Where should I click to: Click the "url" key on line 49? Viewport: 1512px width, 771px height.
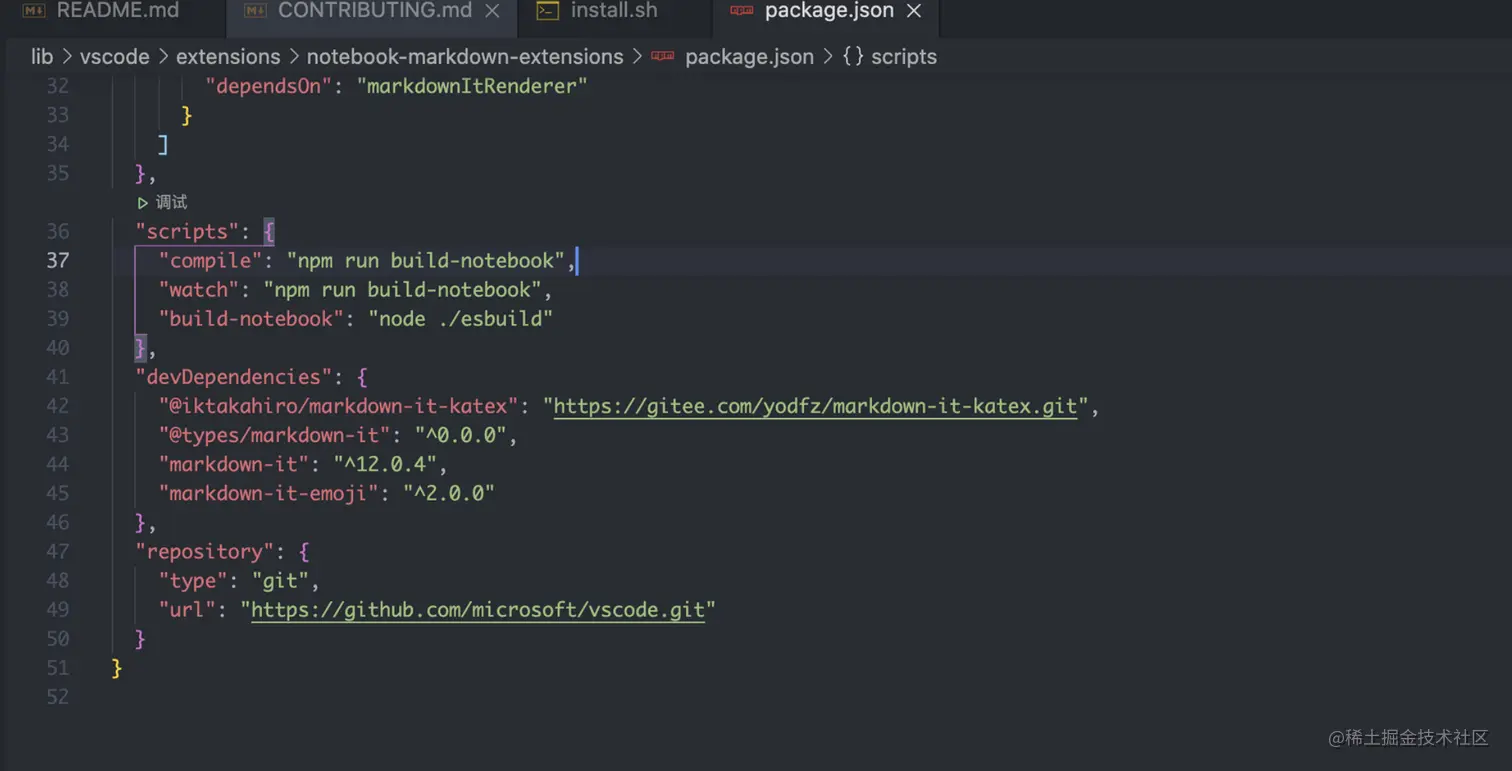click(187, 610)
